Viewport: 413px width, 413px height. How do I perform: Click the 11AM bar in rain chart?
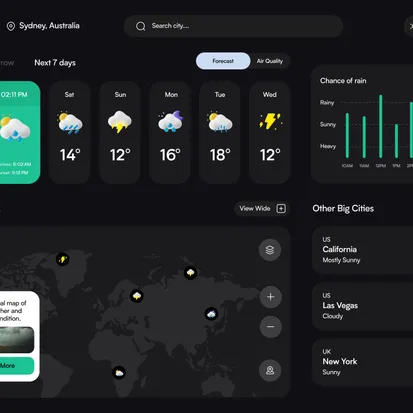click(364, 137)
